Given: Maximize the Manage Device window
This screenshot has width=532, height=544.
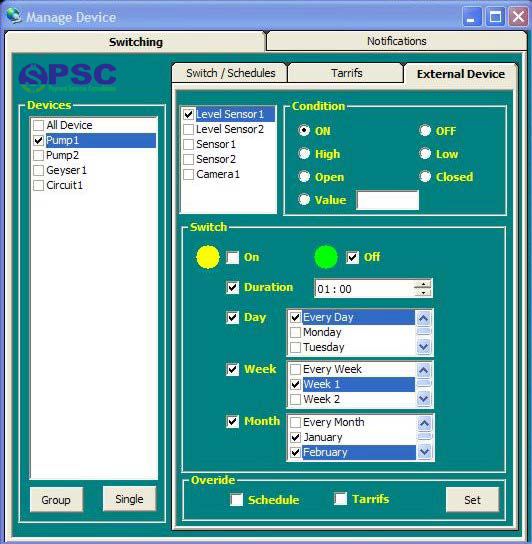Looking at the screenshot, I should coord(495,16).
